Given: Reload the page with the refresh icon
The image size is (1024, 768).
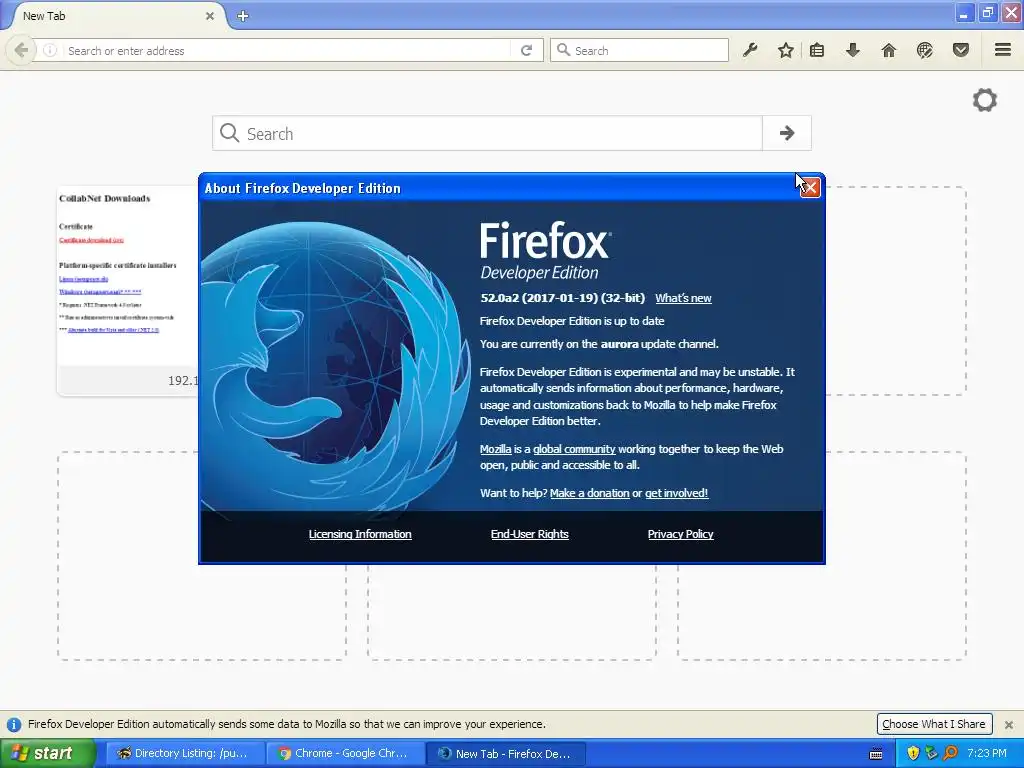Looking at the screenshot, I should [x=526, y=50].
